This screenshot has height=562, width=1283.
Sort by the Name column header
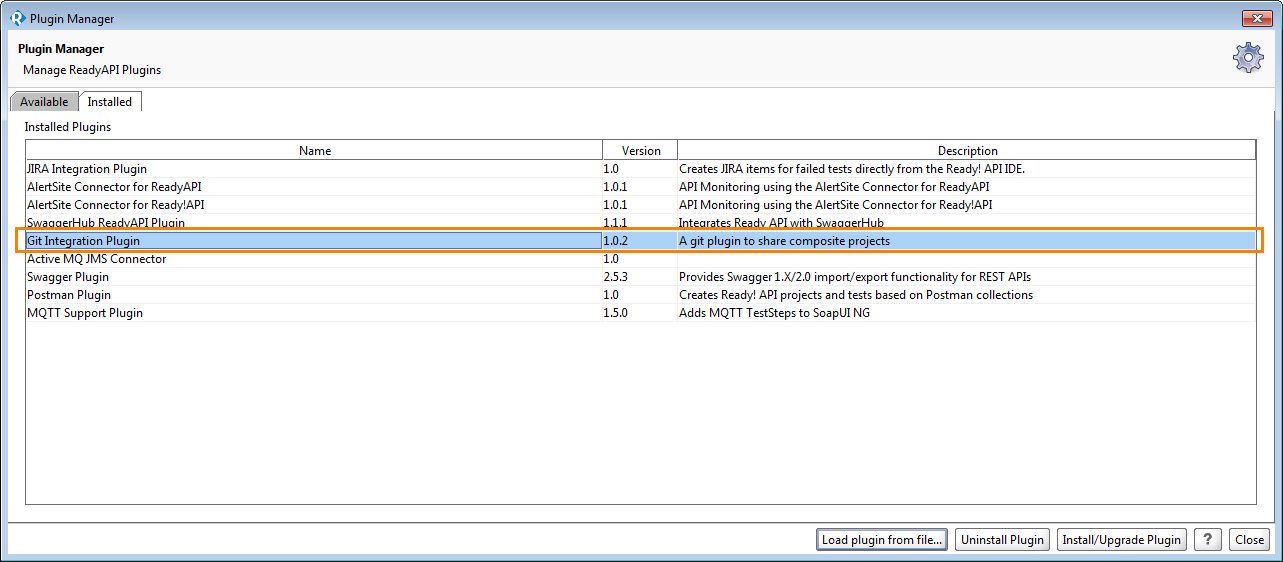(x=314, y=150)
